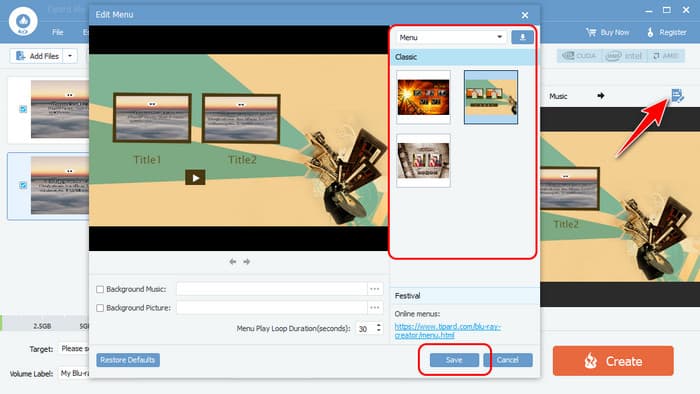Screen dimensions: 700x394
Task: Select the Classic category header
Action: [463, 57]
